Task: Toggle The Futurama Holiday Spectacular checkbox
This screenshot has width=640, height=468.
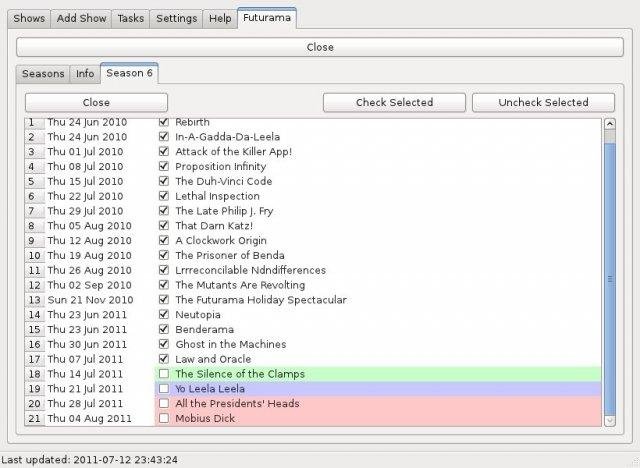Action: coord(164,299)
